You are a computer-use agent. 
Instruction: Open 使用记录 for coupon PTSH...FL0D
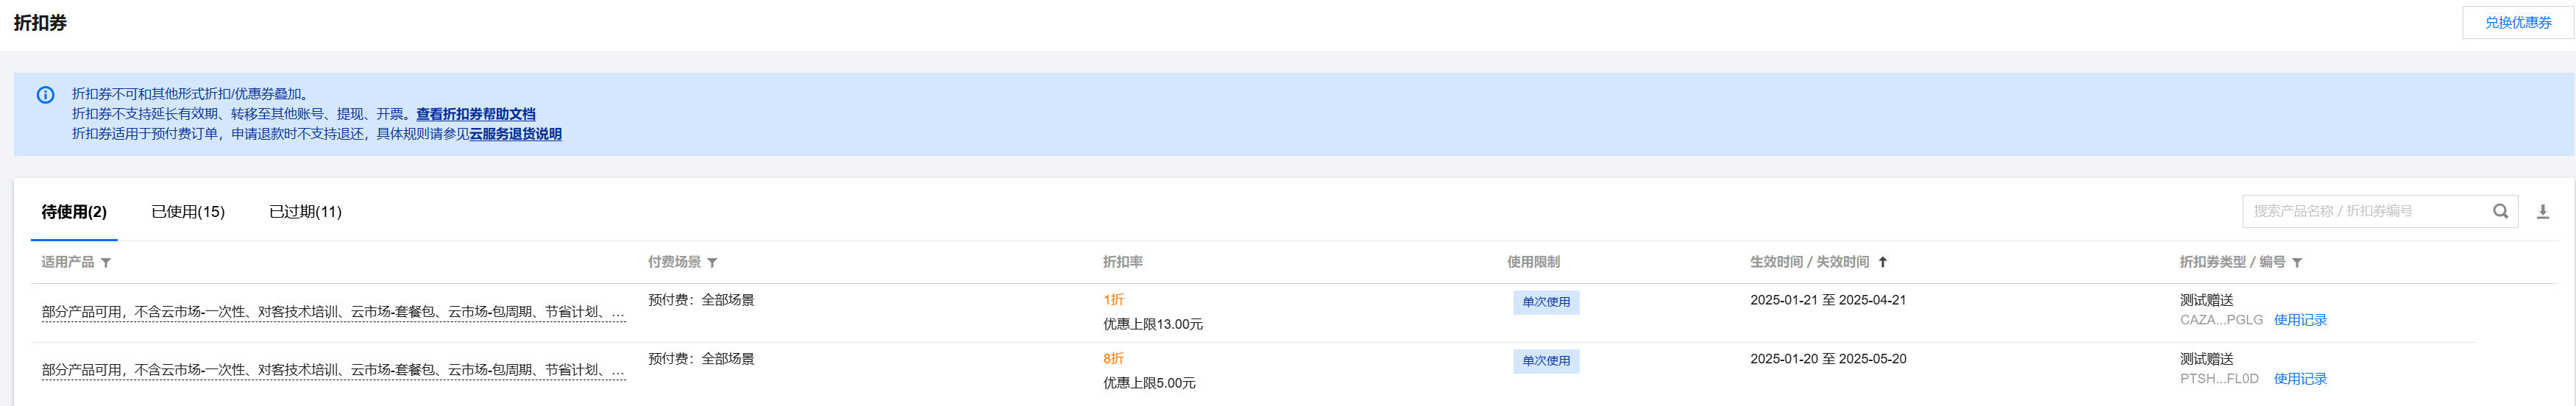[x=2300, y=379]
